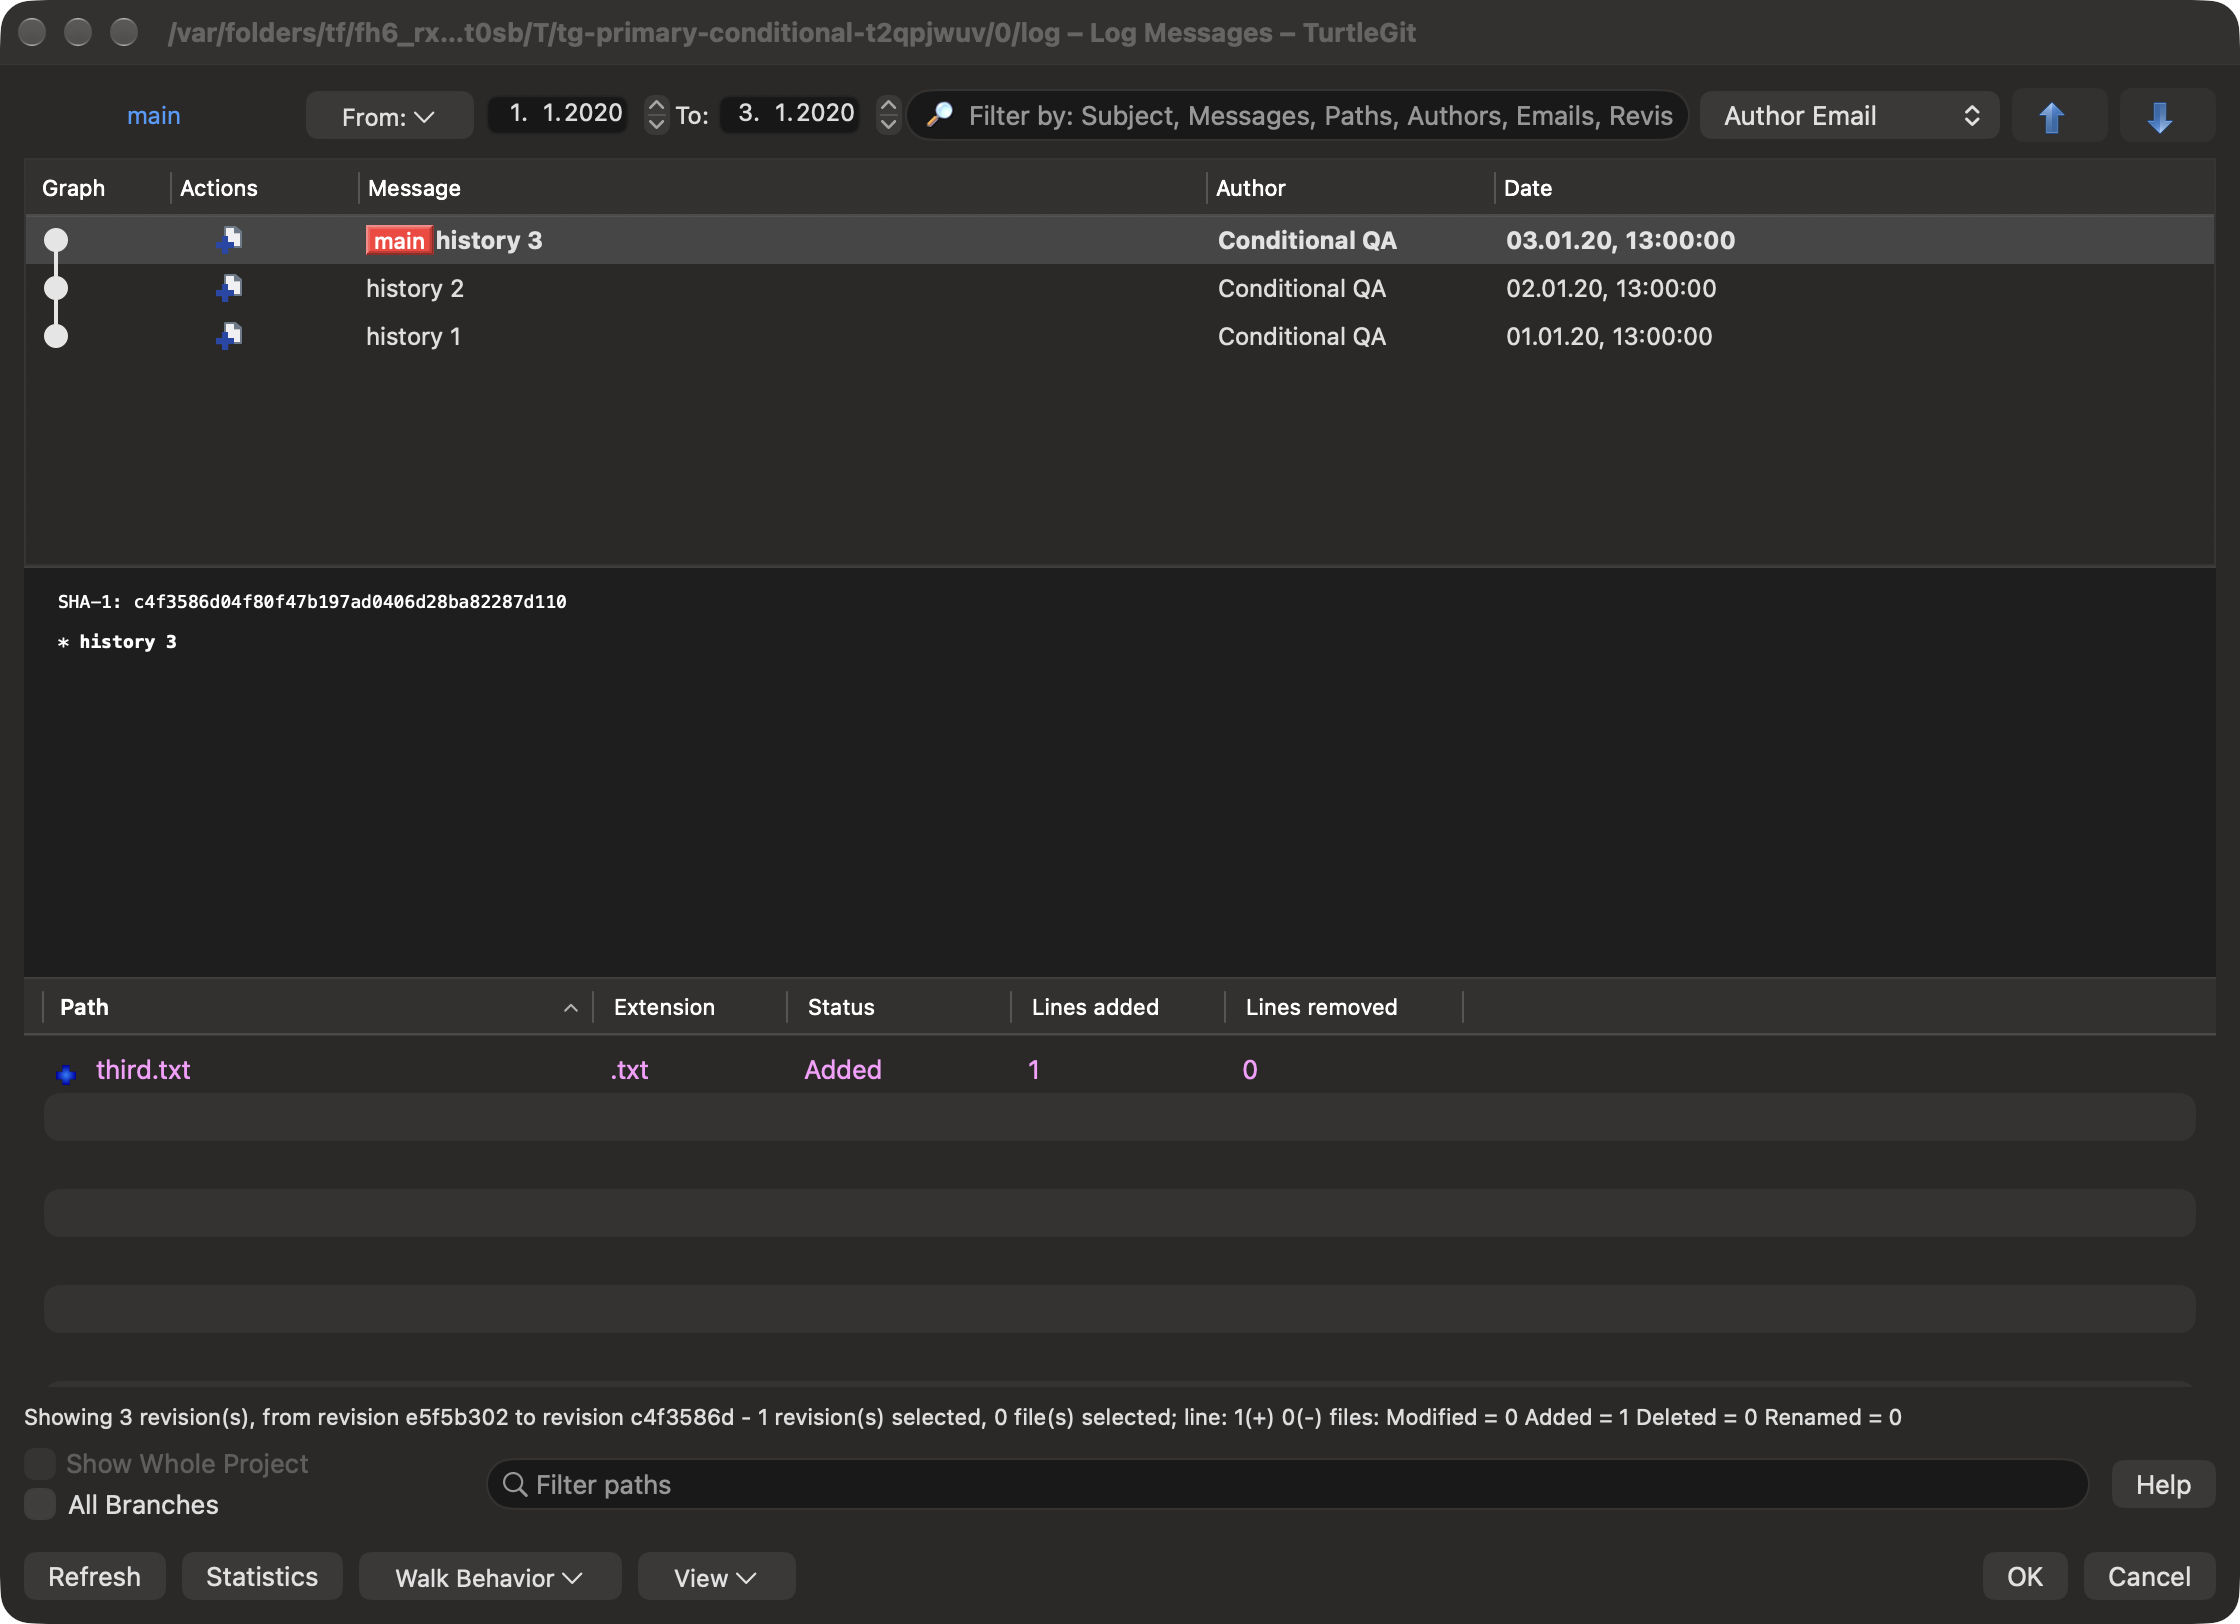Image resolution: width=2240 pixels, height=1624 pixels.
Task: Select the history 1 commit row
Action: pyautogui.click(x=1119, y=336)
